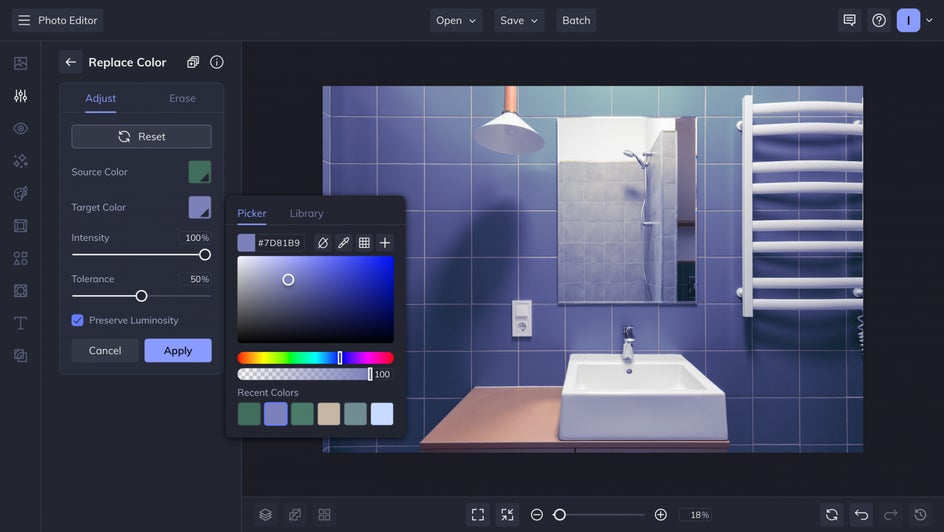Undo the last action
The width and height of the screenshot is (944, 532).
(862, 515)
